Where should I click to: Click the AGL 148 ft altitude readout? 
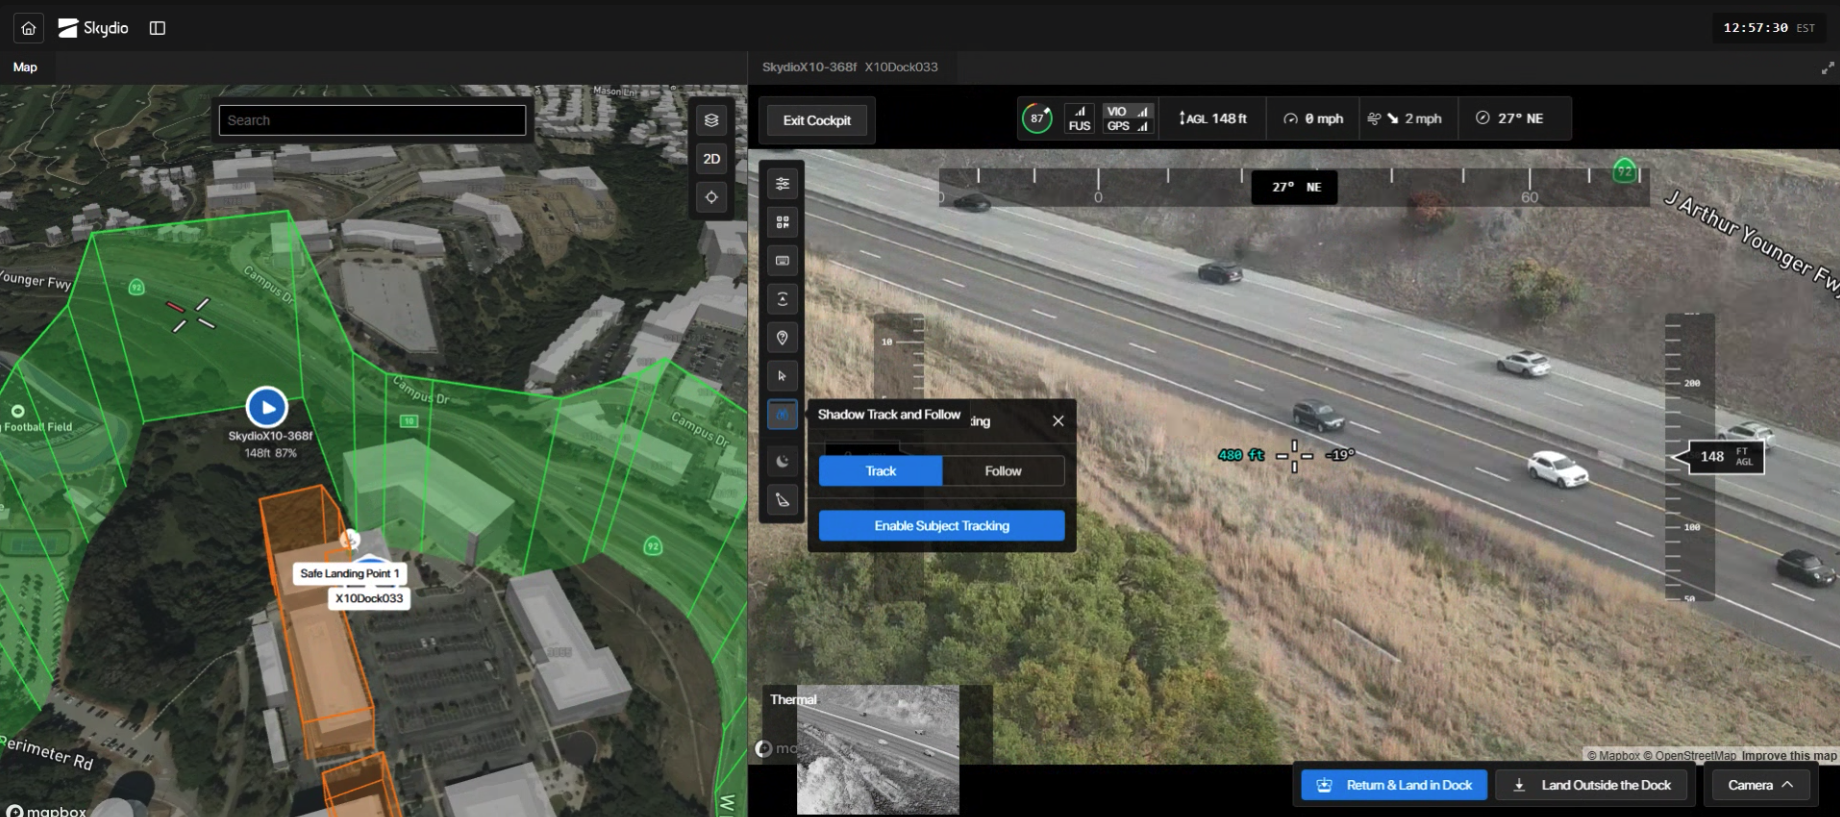(1213, 119)
